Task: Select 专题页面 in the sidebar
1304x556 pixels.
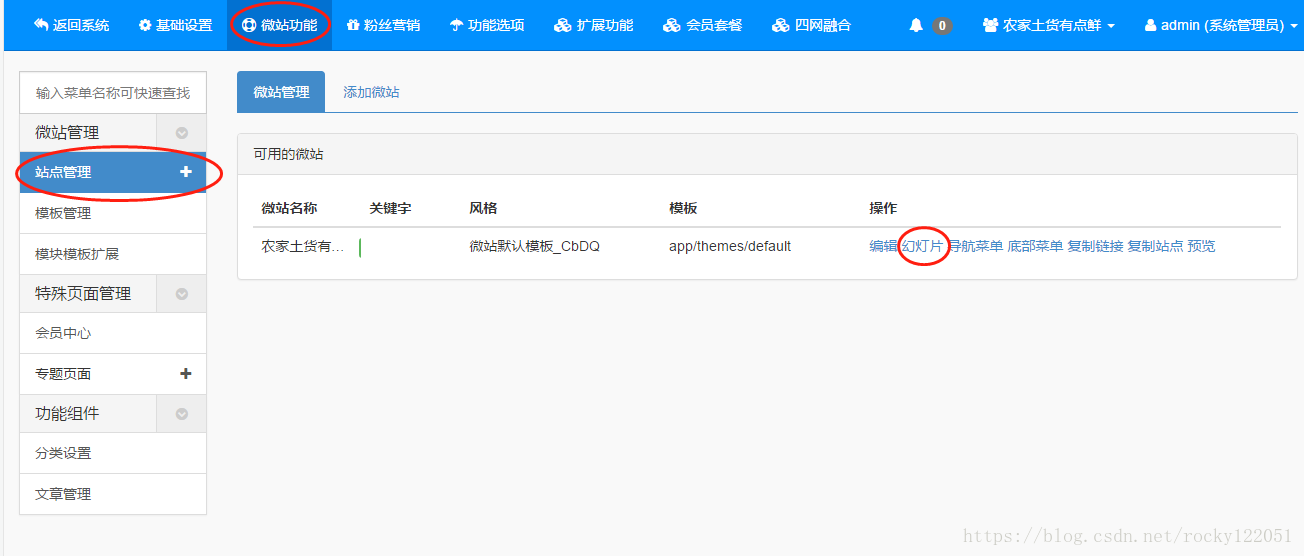Action: pyautogui.click(x=113, y=373)
